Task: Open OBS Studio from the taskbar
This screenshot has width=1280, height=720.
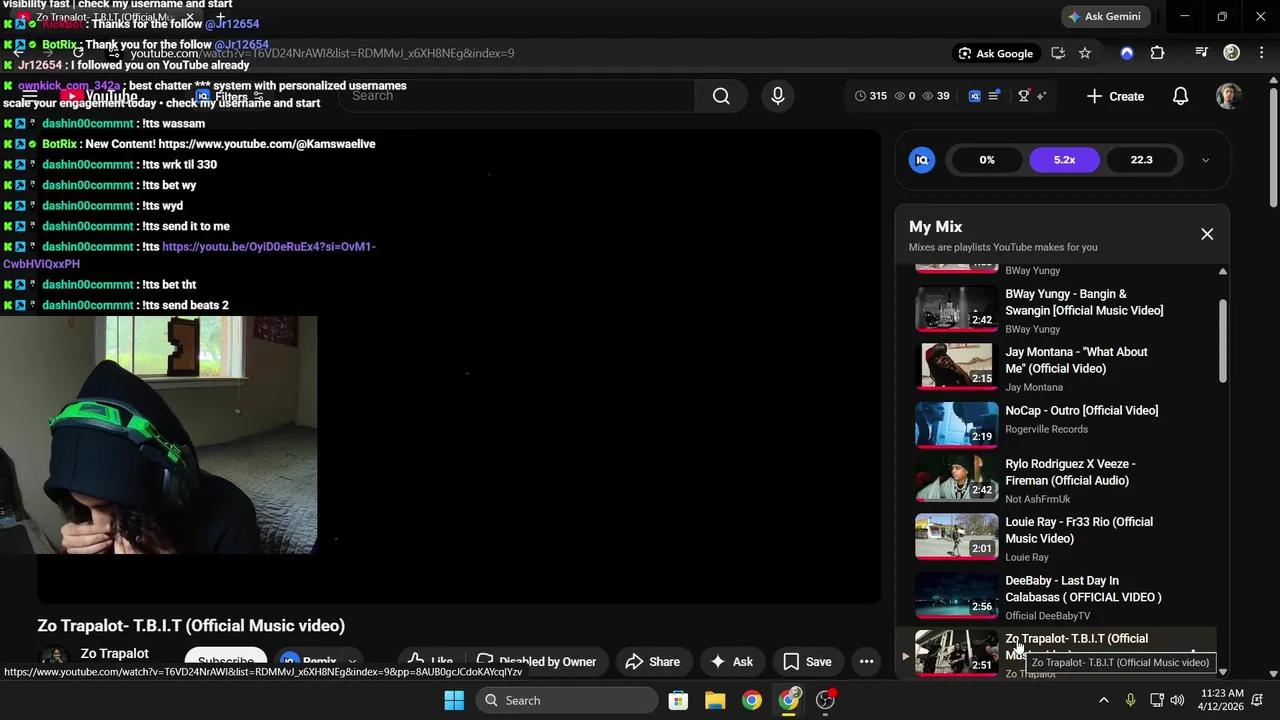Action: coord(826,700)
